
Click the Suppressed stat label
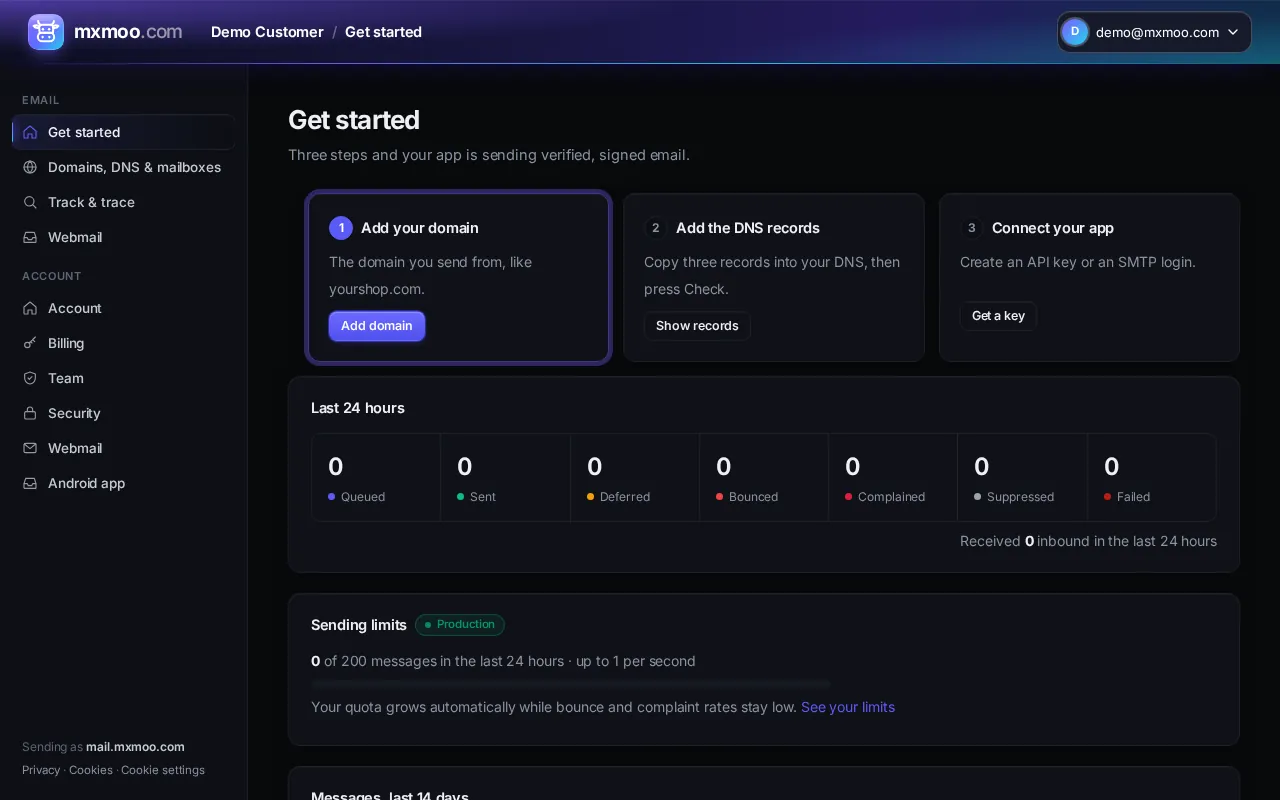point(1021,497)
